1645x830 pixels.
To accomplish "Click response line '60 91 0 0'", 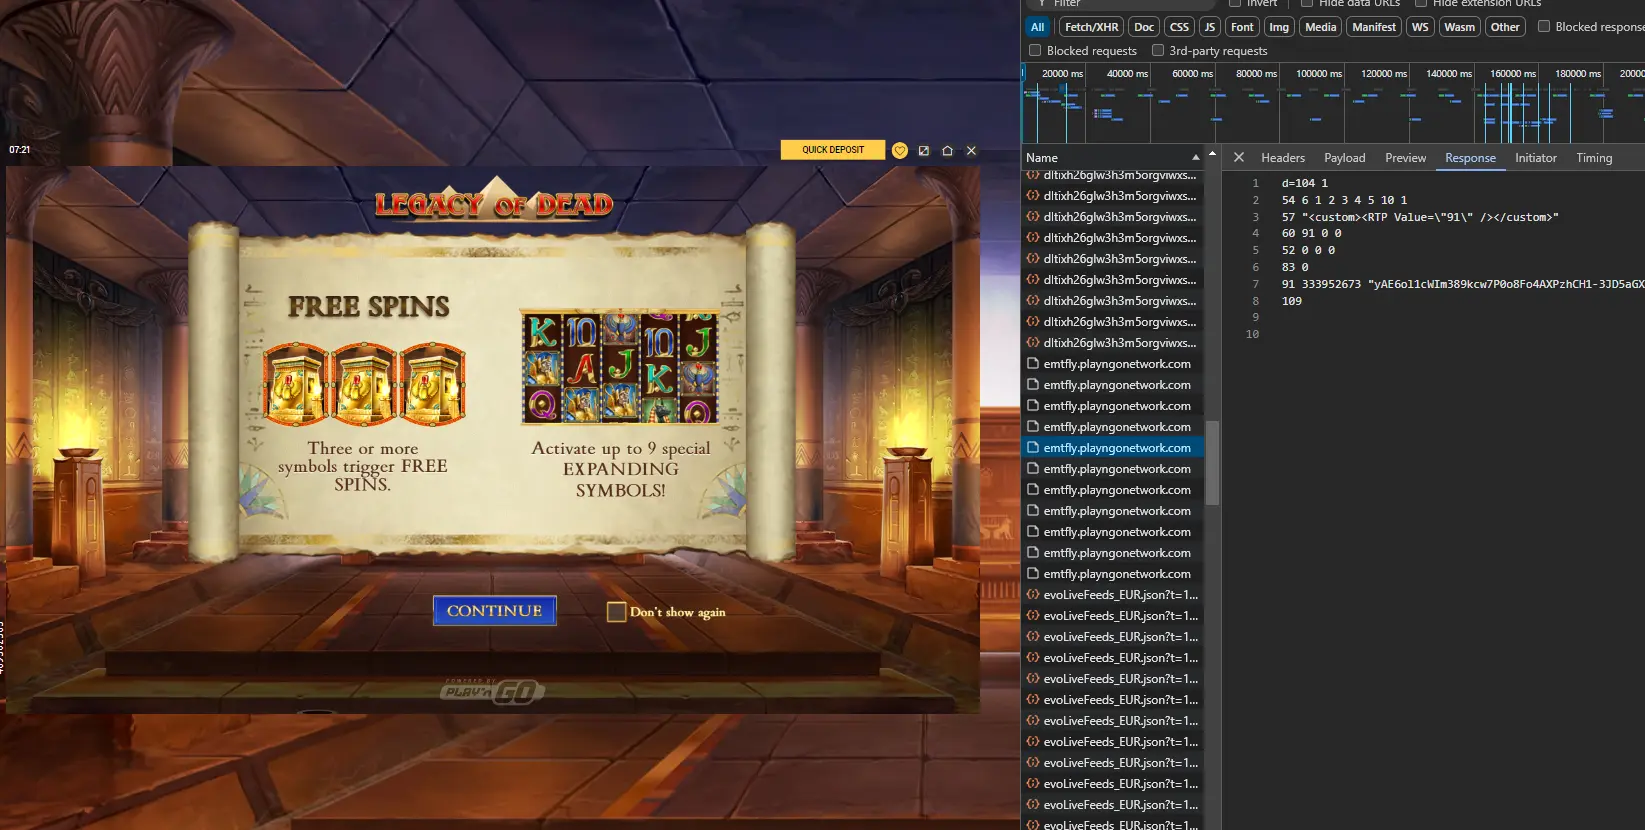I will pos(1311,233).
